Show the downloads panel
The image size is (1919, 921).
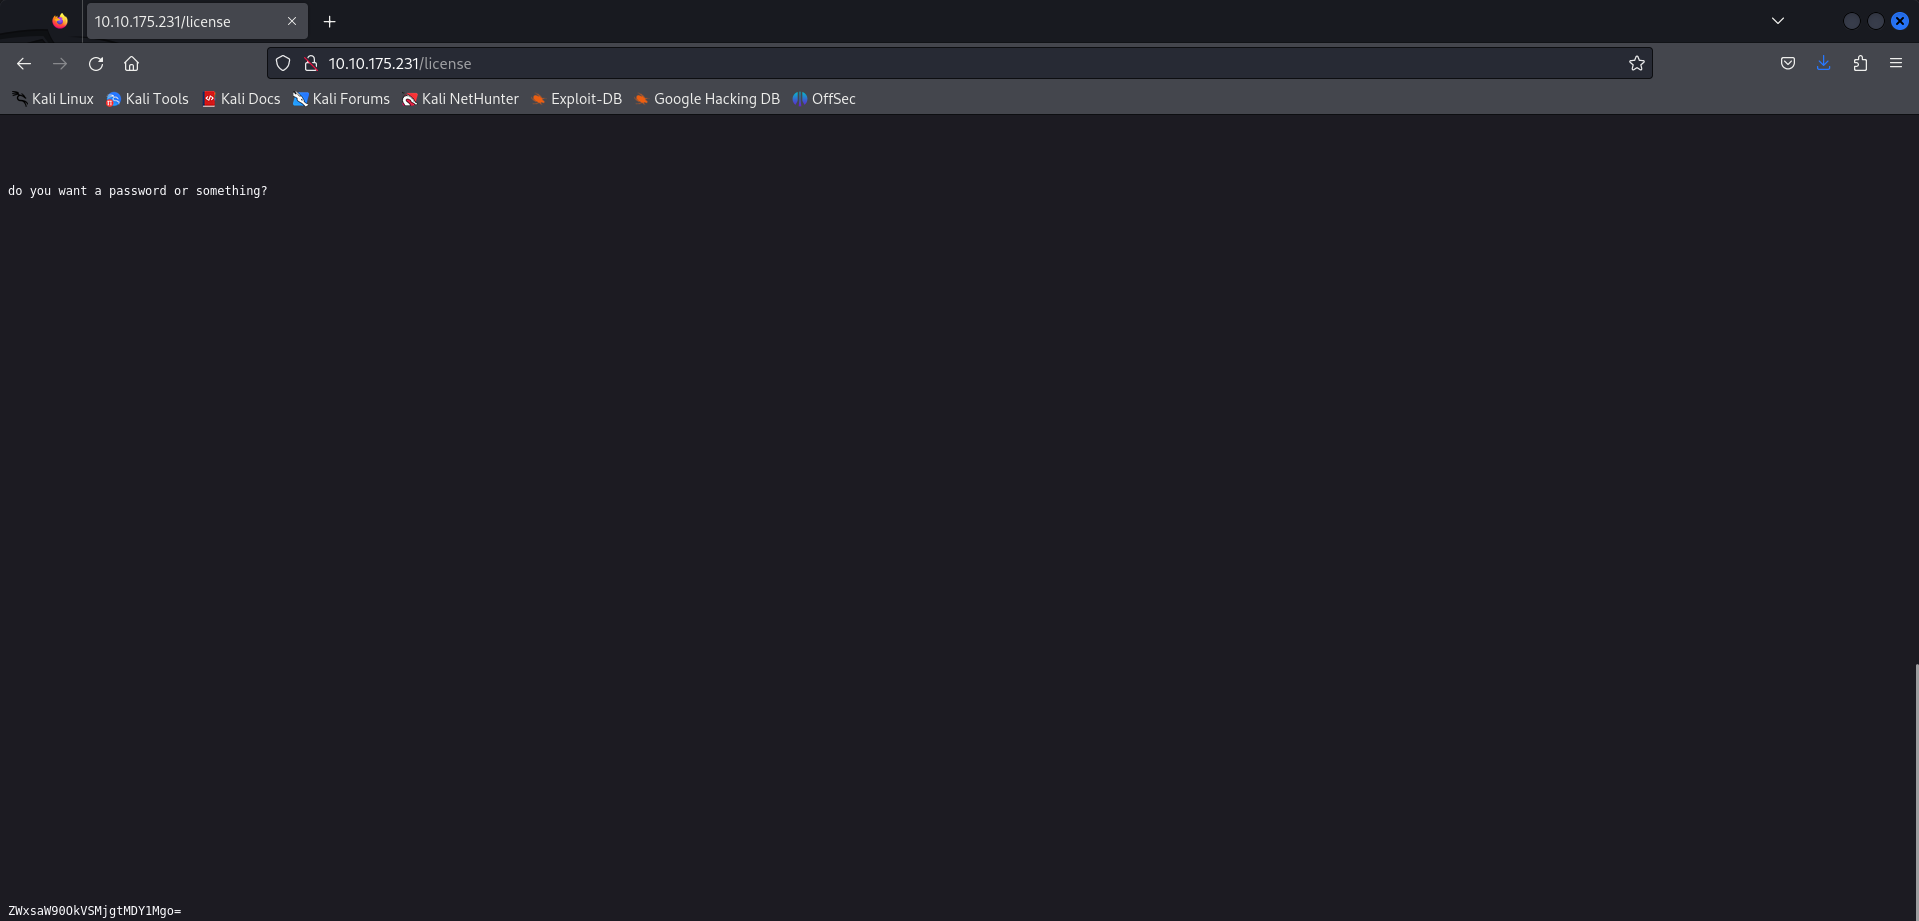(x=1824, y=63)
